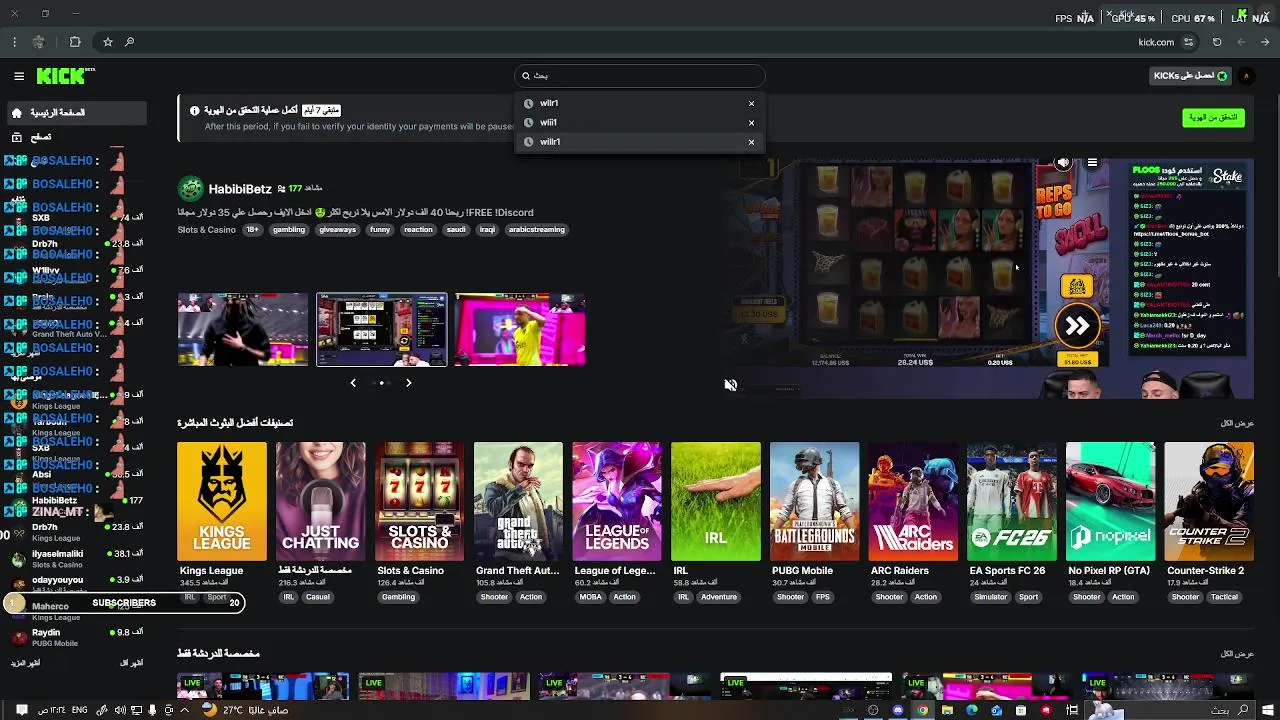Select the first carousel stream thumbnail
Screen dimensions: 1280x720
pyautogui.click(x=243, y=330)
